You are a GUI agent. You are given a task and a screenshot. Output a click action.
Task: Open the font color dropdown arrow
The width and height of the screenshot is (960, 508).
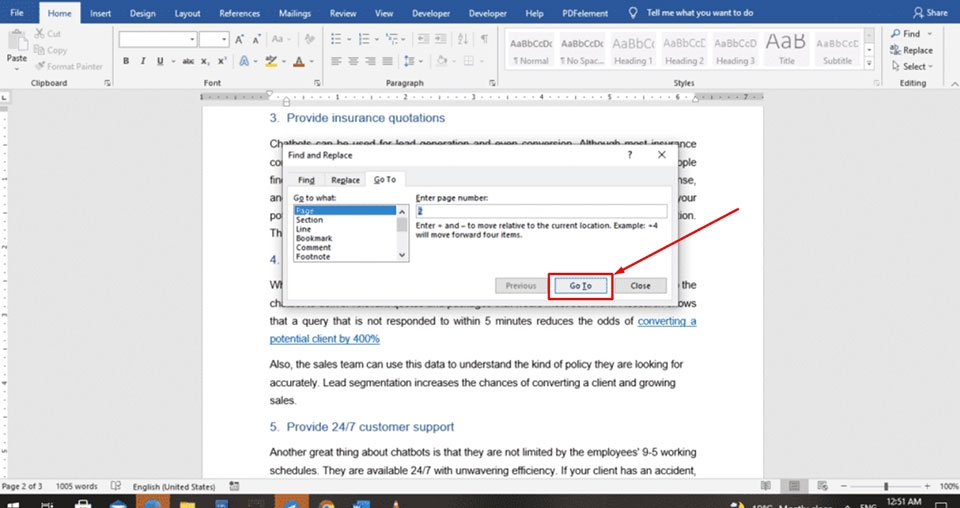312,61
